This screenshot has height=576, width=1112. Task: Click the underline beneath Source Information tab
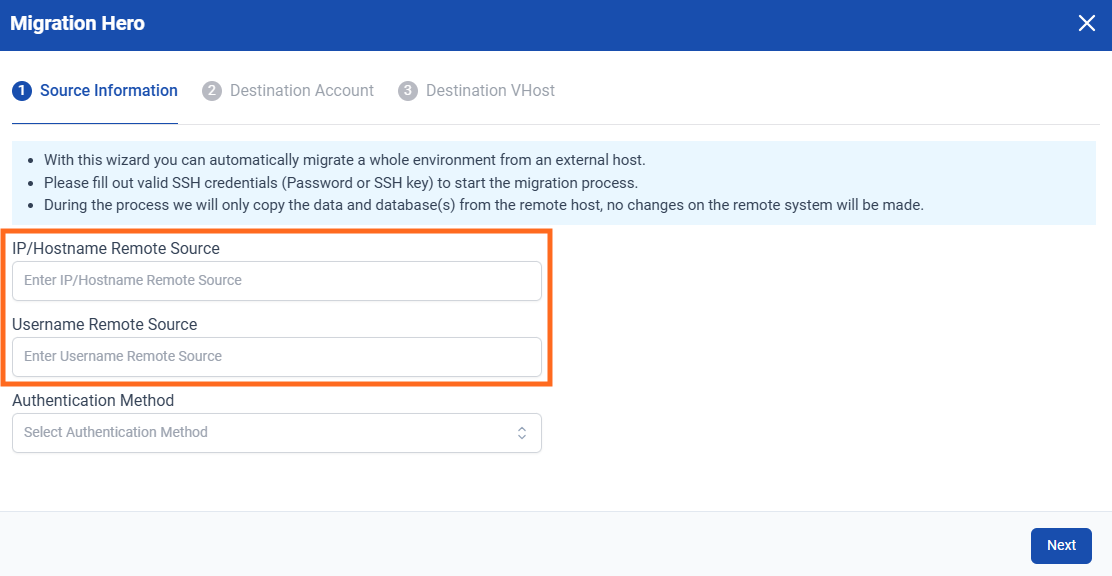pyautogui.click(x=95, y=123)
